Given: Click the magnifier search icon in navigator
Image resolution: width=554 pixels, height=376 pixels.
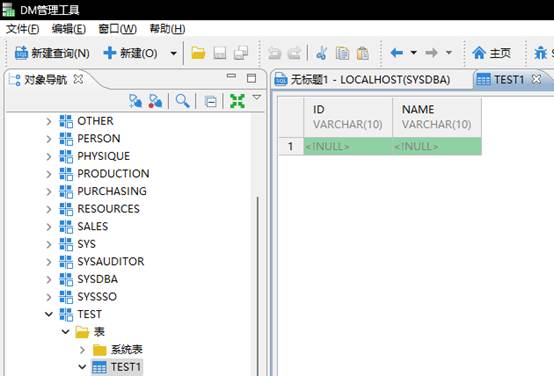Looking at the screenshot, I should (182, 101).
